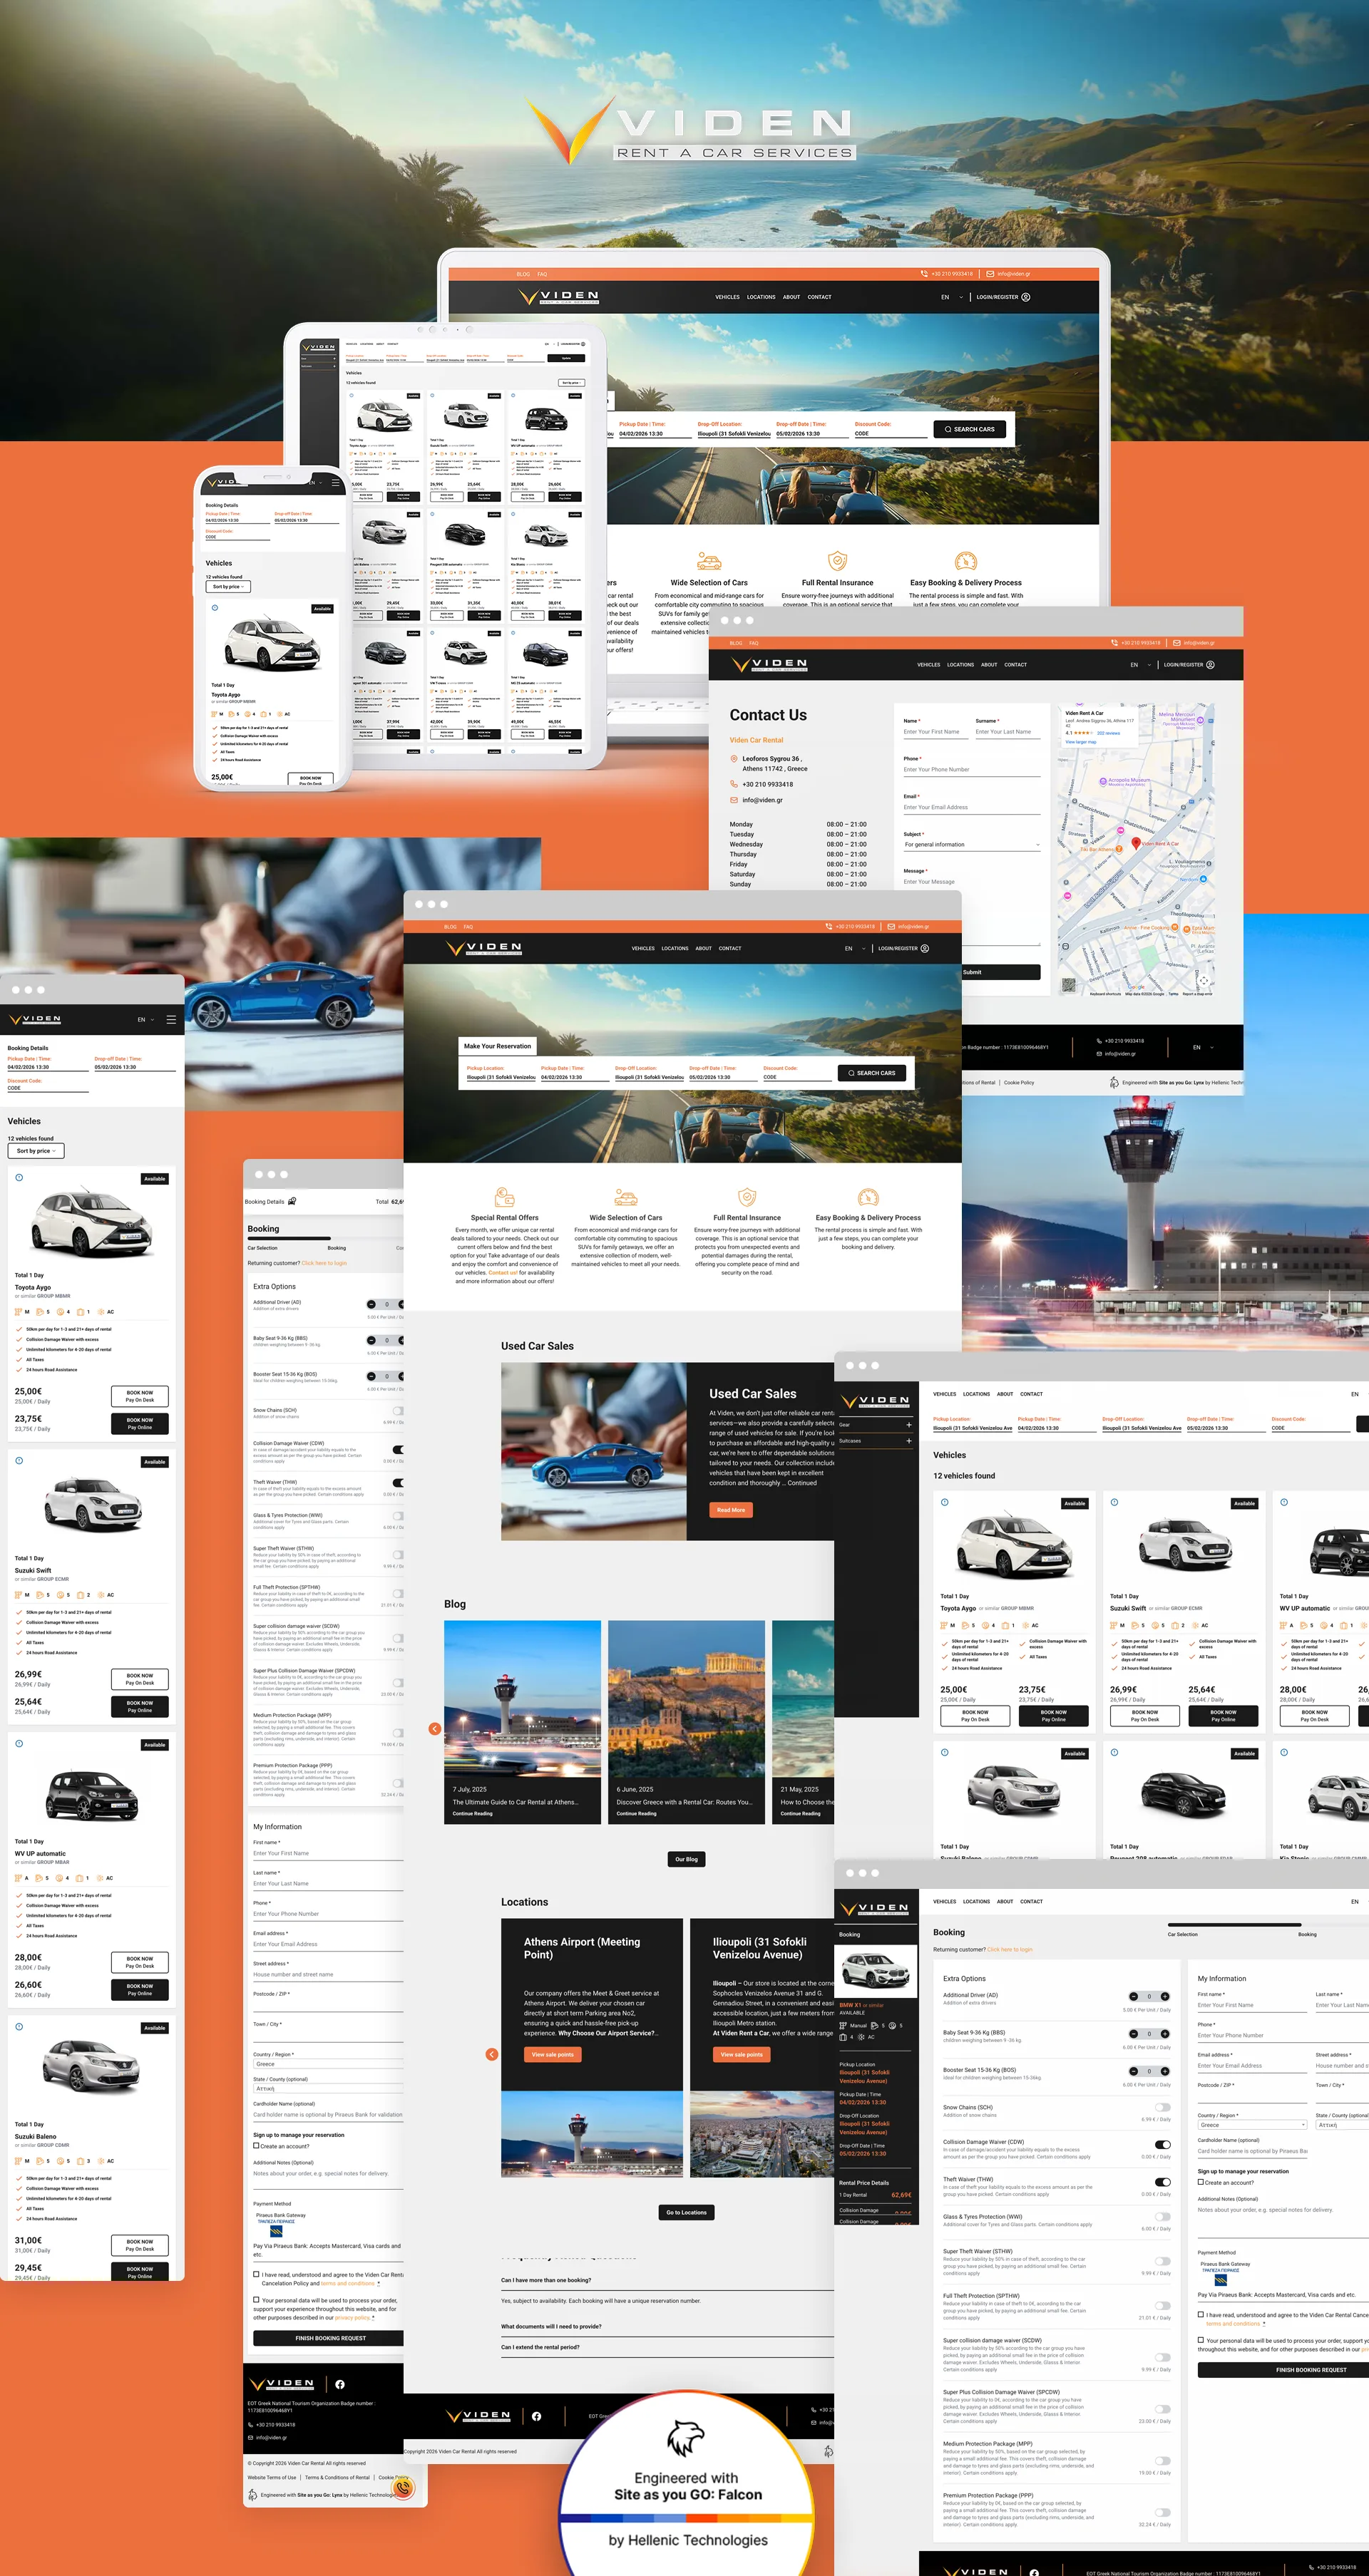
Task: Check 'Create an account?' in desktop booking window
Action: tap(1201, 2182)
